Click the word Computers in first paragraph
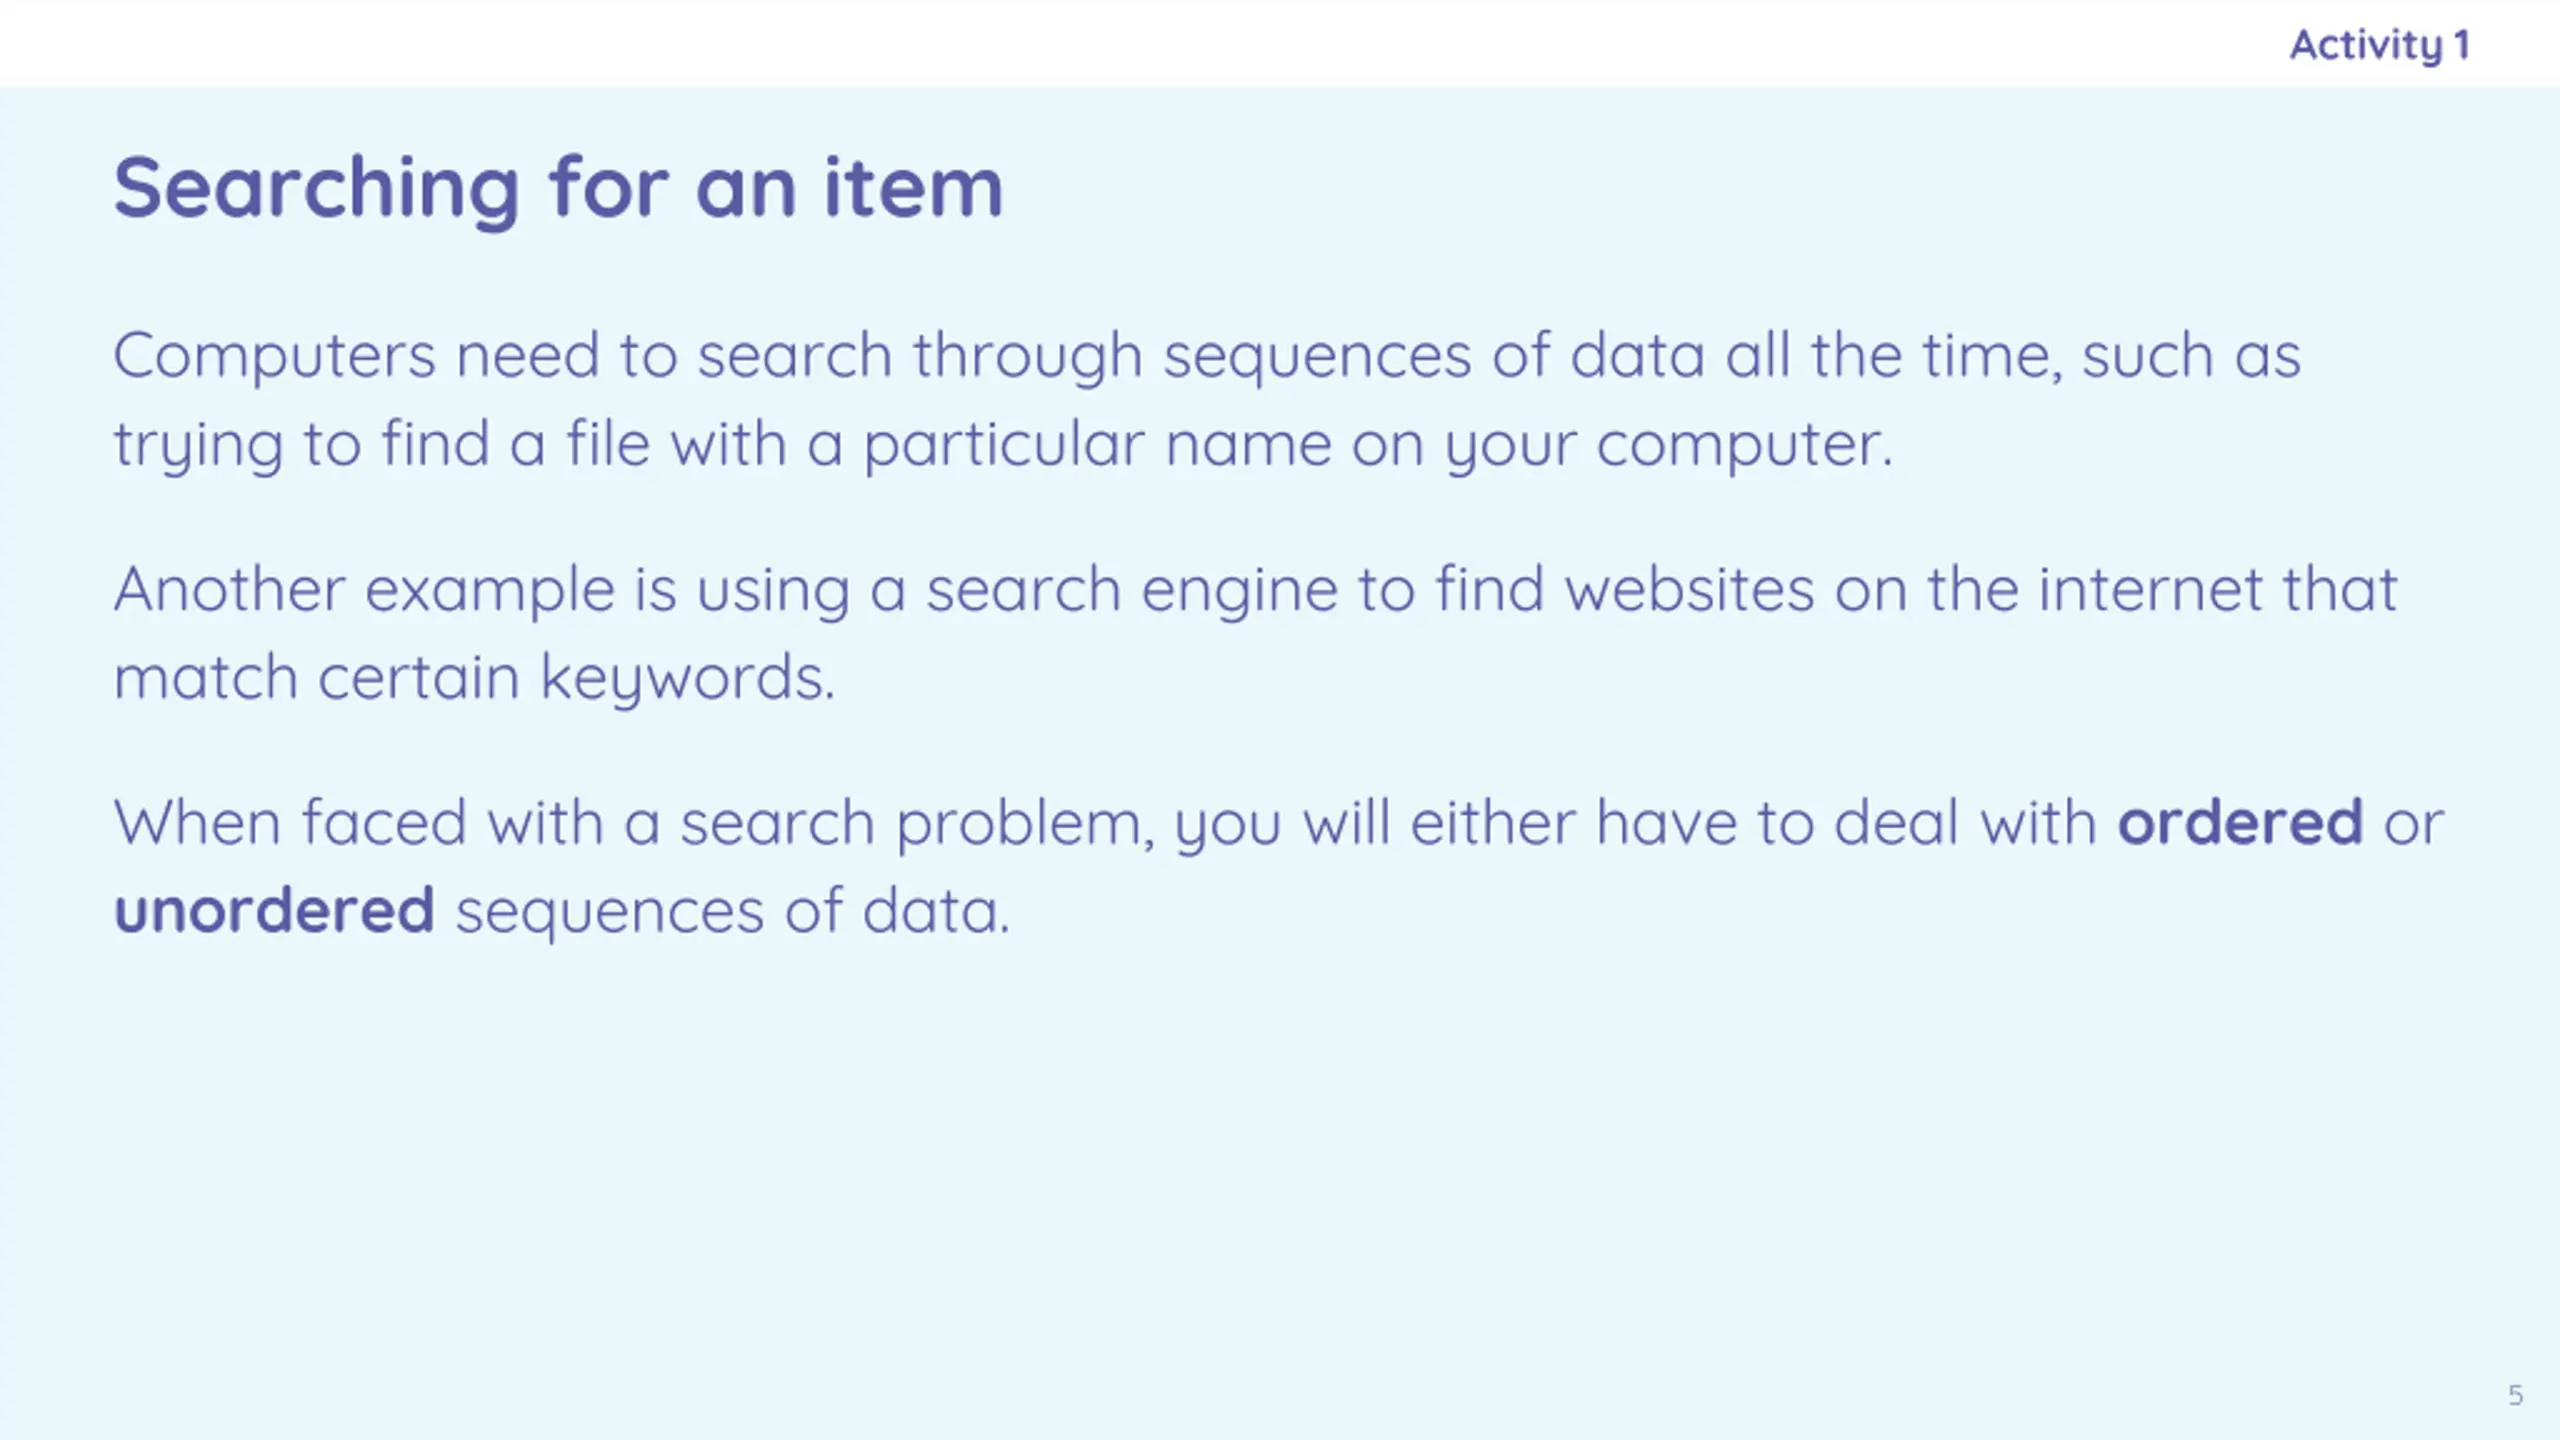Screen dimensions: 2560x1440 274,357
